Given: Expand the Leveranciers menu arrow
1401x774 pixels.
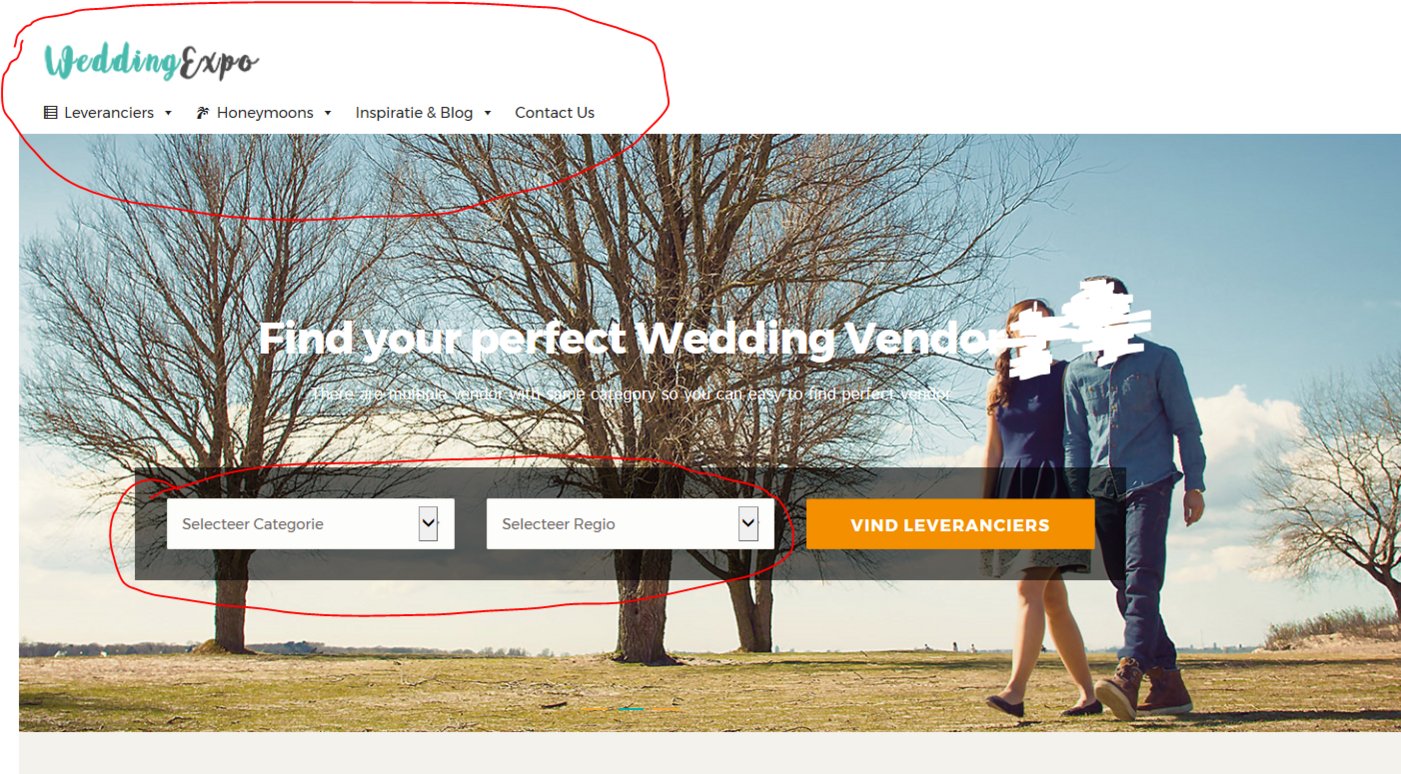Looking at the screenshot, I should [x=168, y=113].
